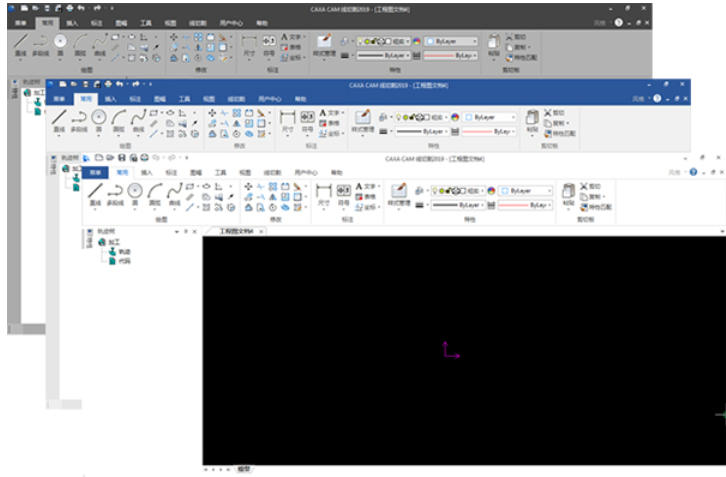Expand the 加工 tree node beside the canvas
Screen dimensions: 726x477
coord(102,241)
